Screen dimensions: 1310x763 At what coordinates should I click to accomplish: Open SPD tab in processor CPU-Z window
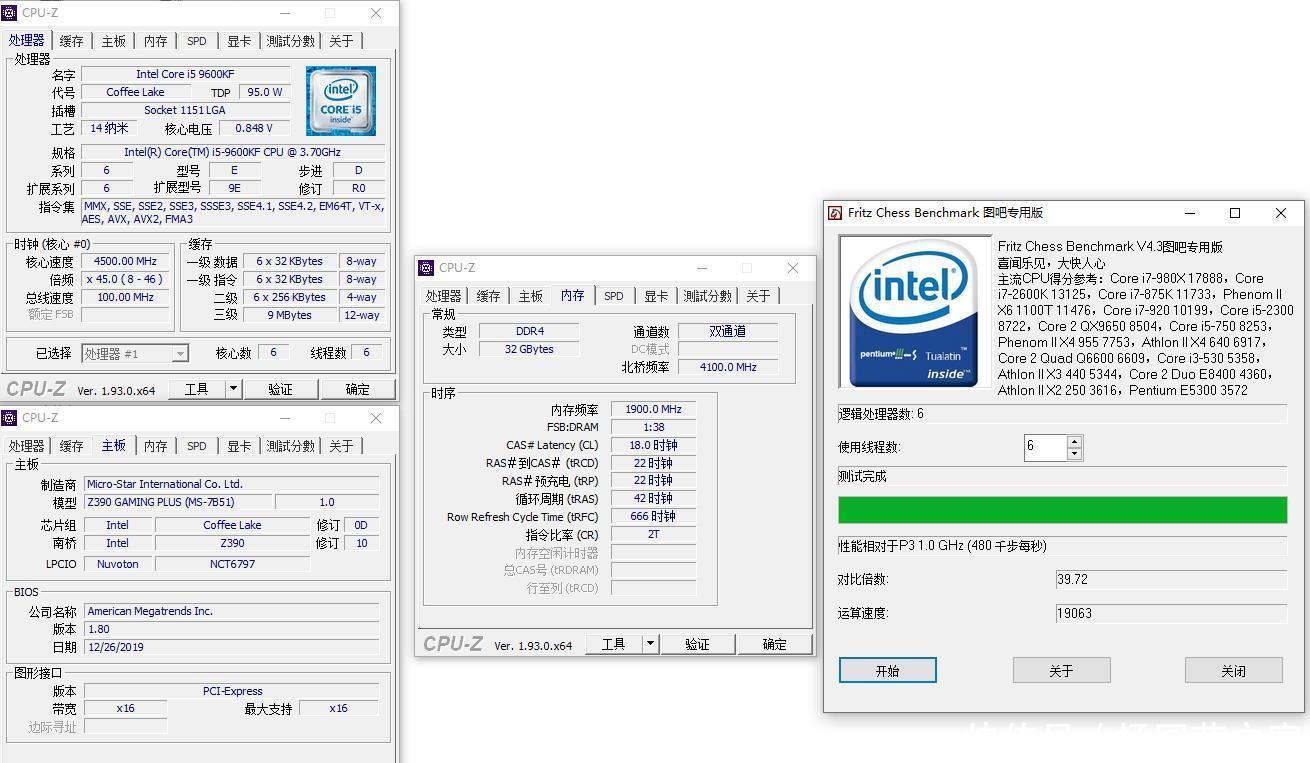point(197,41)
